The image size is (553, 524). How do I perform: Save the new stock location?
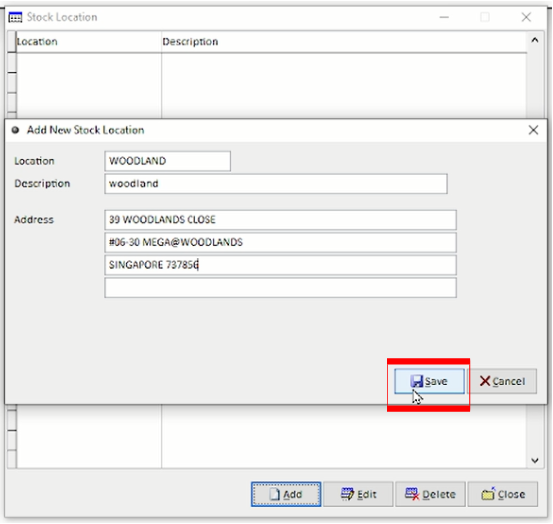click(429, 381)
